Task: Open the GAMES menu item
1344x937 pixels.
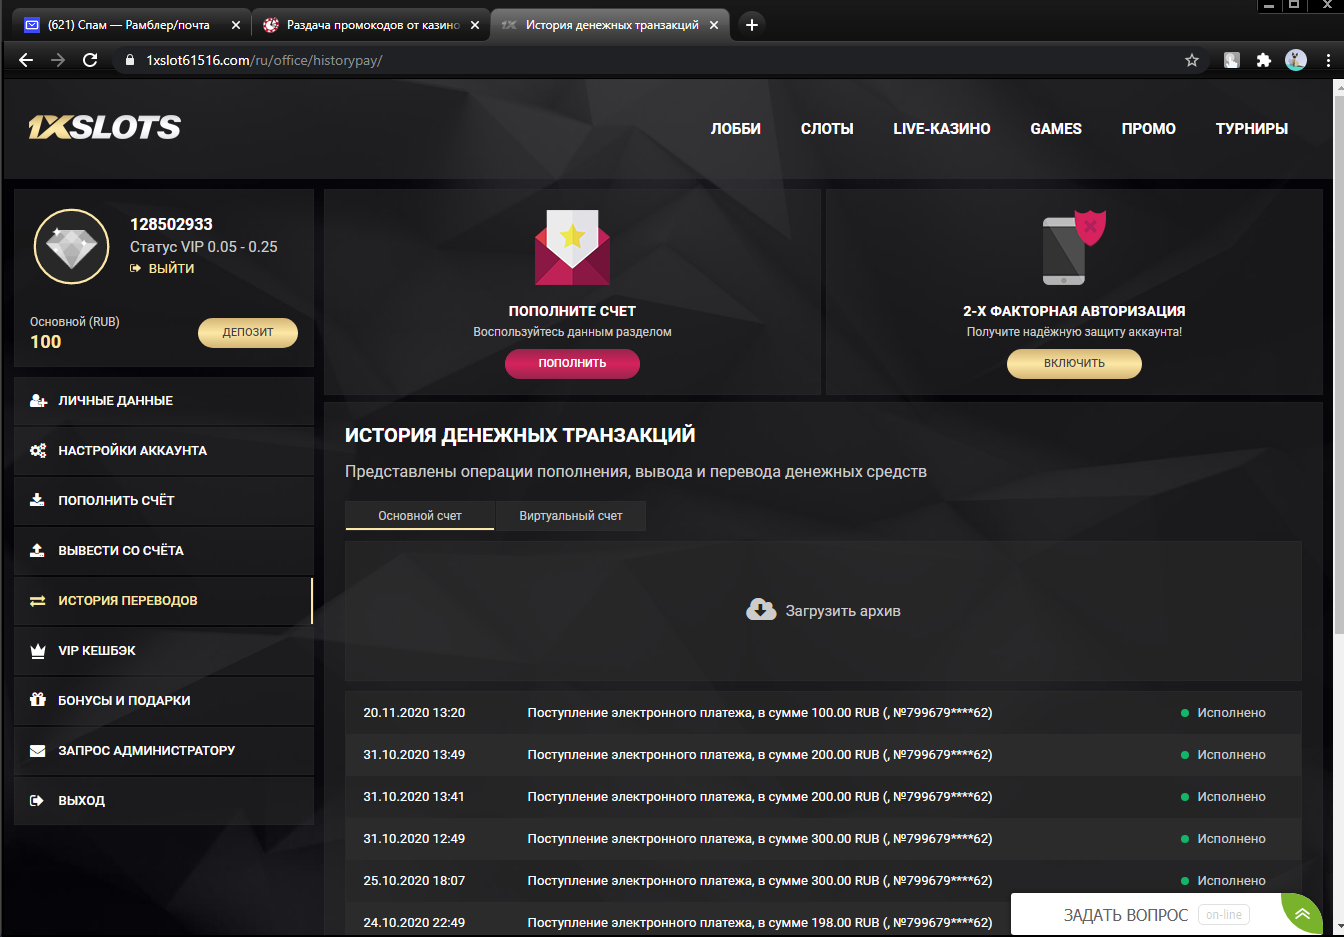Action: [1056, 129]
